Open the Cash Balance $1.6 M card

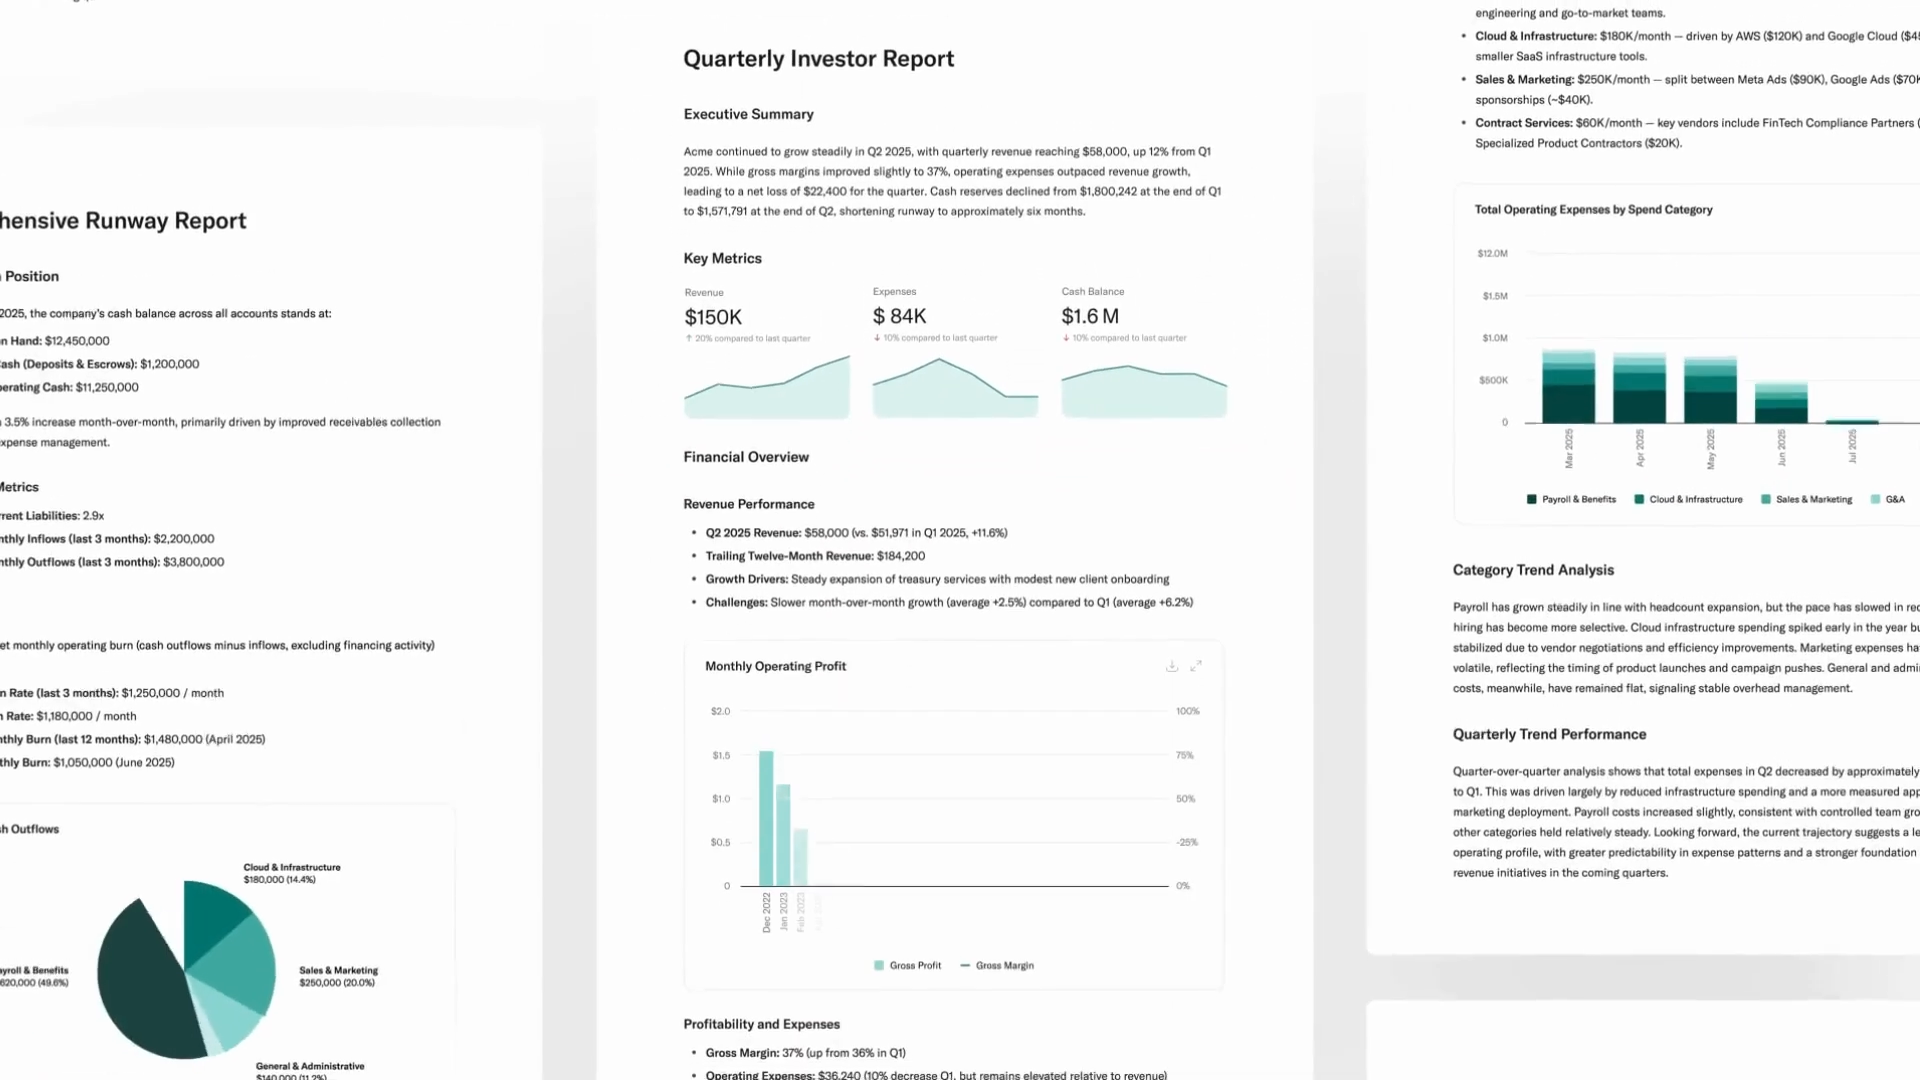pyautogui.click(x=1090, y=316)
